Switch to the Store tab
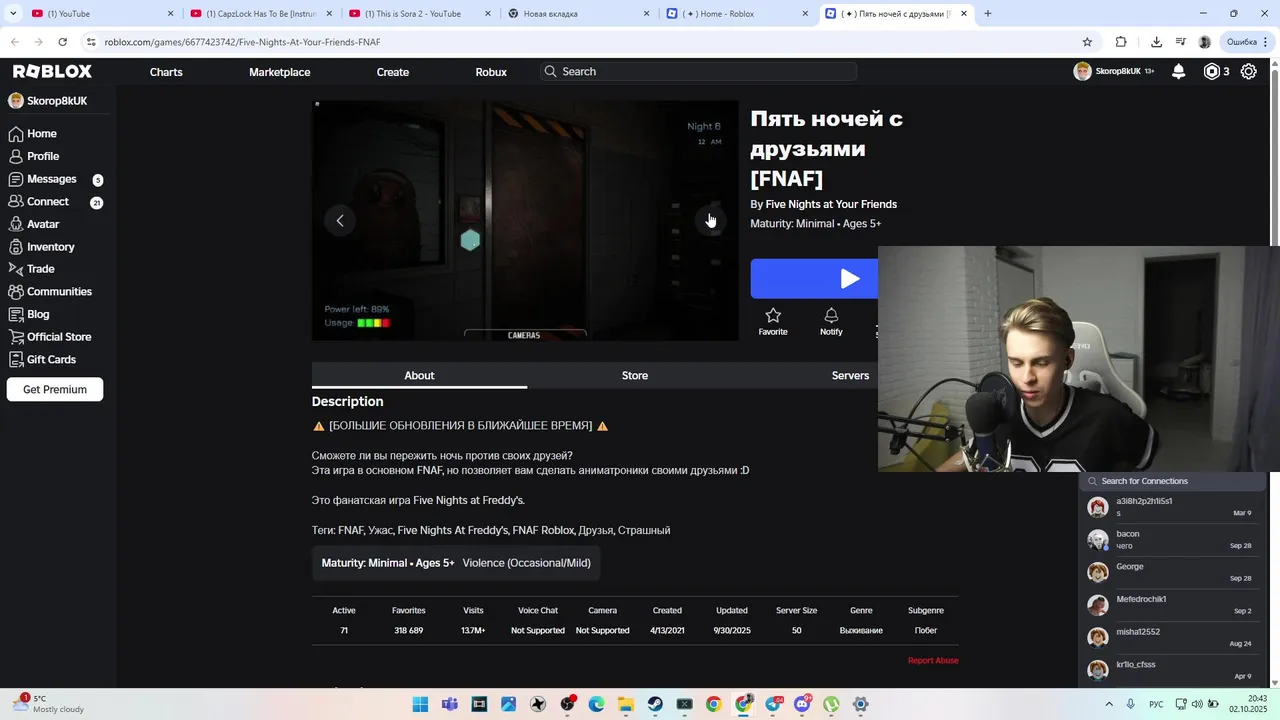The width and height of the screenshot is (1280, 720). 635,375
